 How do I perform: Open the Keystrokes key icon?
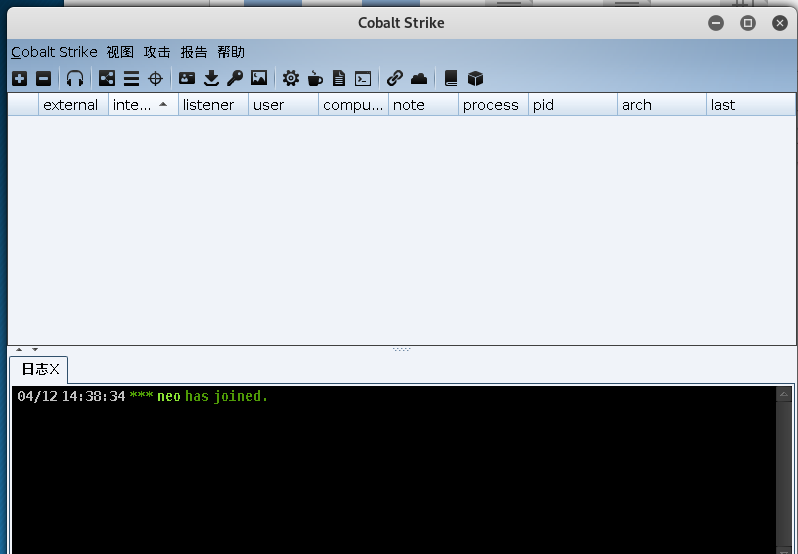(235, 78)
